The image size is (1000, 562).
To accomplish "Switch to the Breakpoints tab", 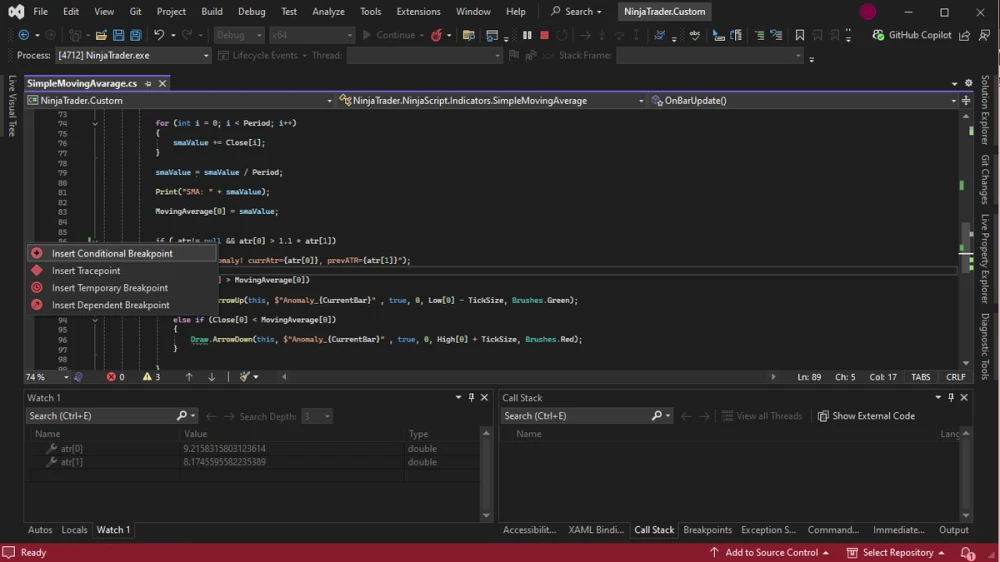I will (707, 530).
